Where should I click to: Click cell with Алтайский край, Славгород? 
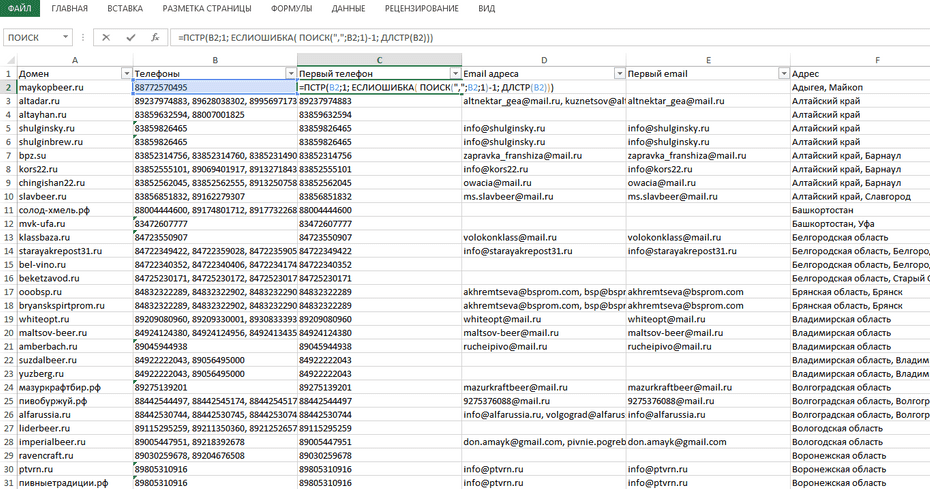(860, 196)
